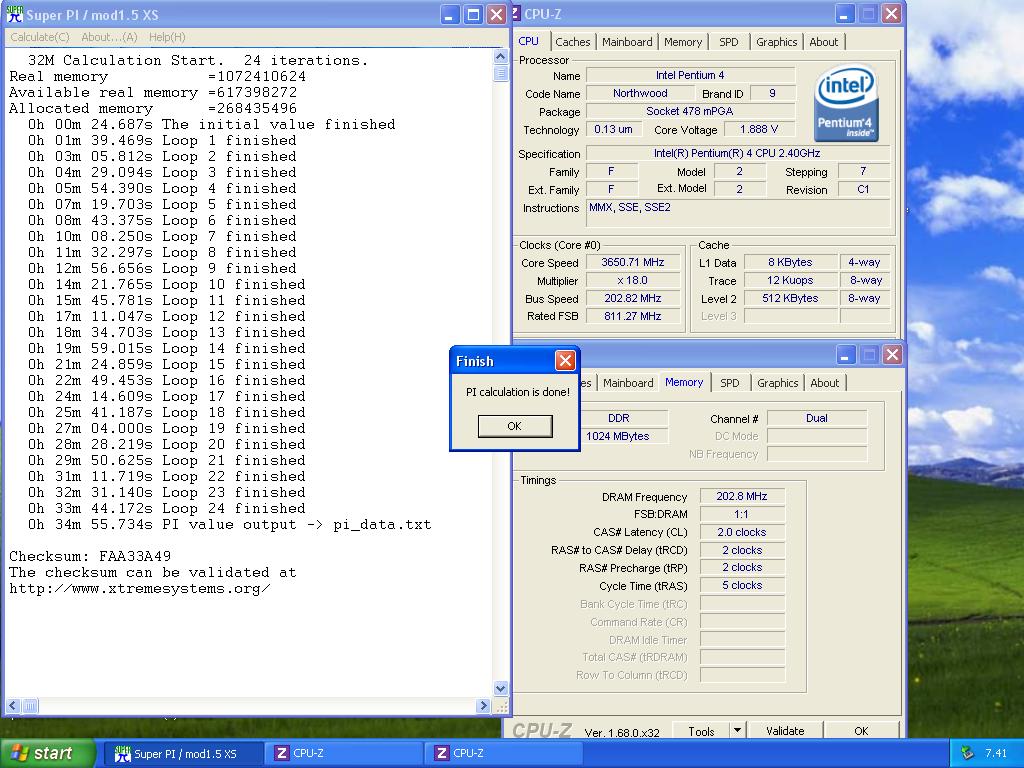Viewport: 1024px width, 768px height.
Task: Click the Technology 0.13 um value
Action: 613,129
